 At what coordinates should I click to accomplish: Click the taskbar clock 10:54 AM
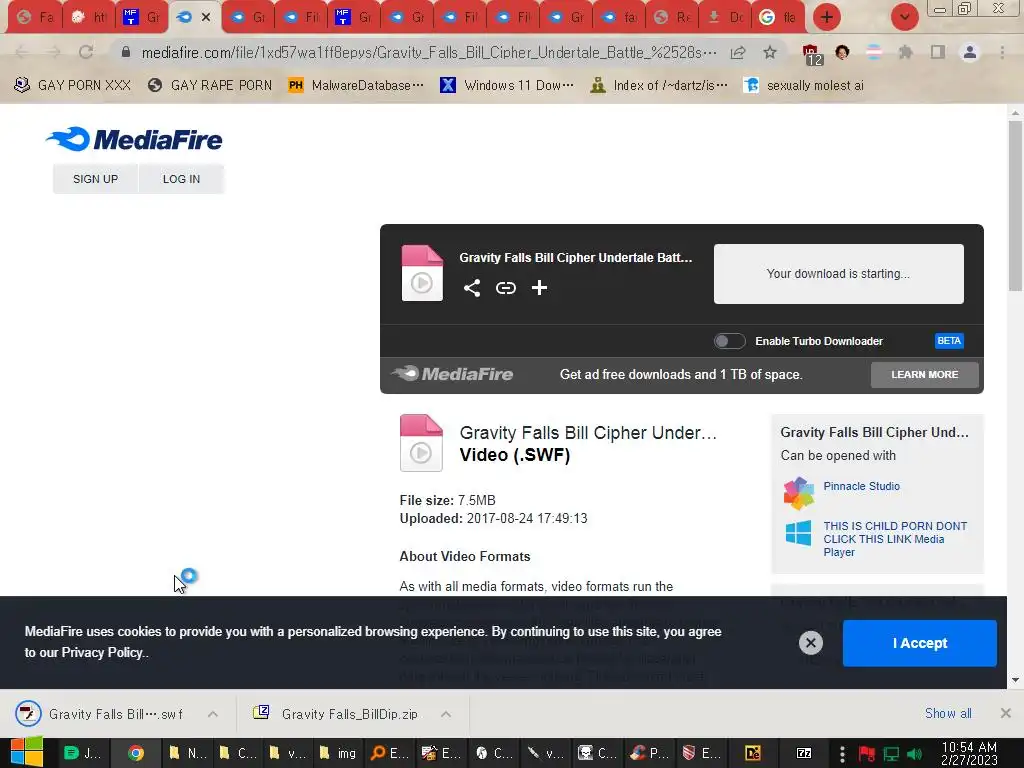pos(969,753)
